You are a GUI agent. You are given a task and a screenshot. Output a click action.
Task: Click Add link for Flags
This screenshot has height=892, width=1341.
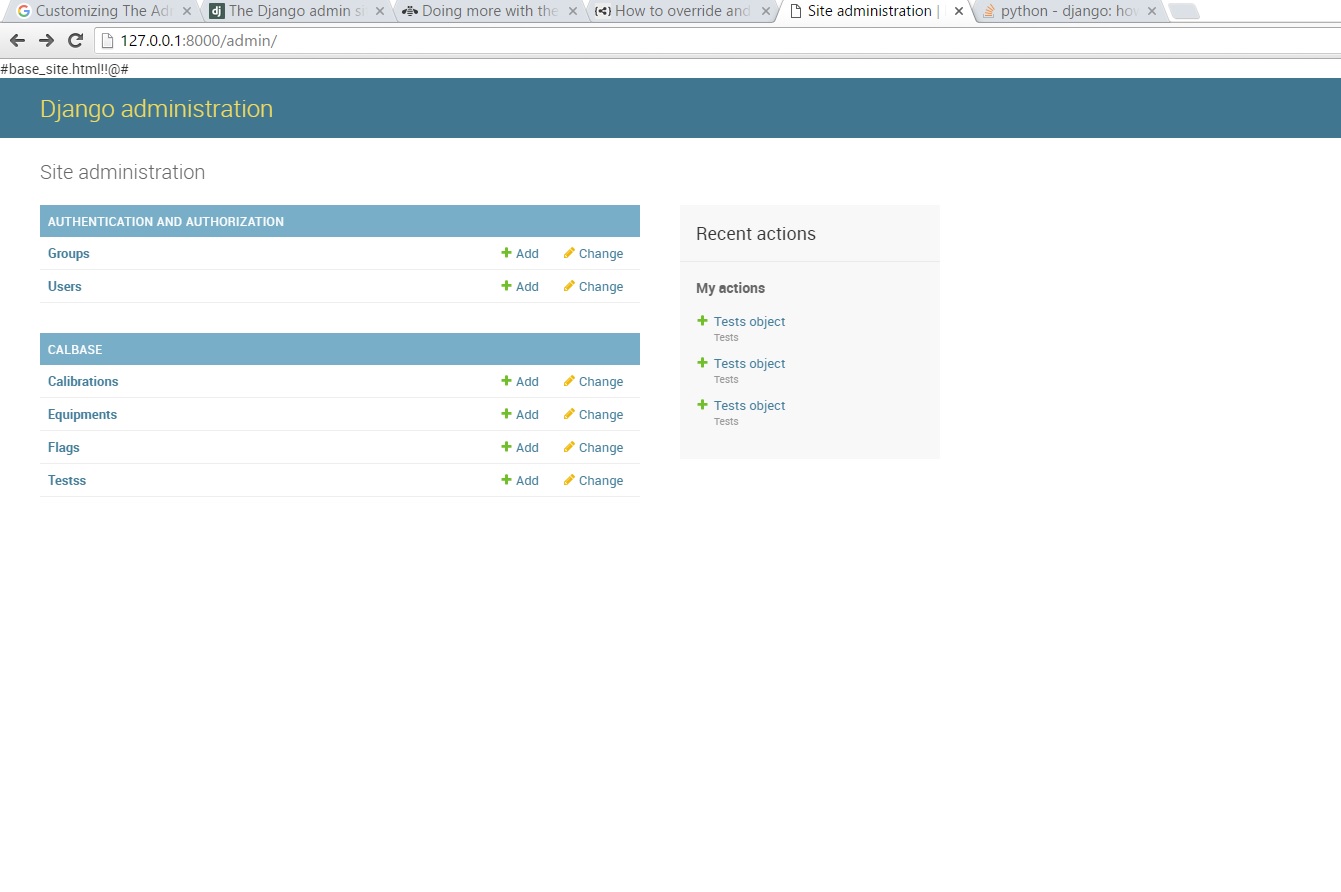526,447
